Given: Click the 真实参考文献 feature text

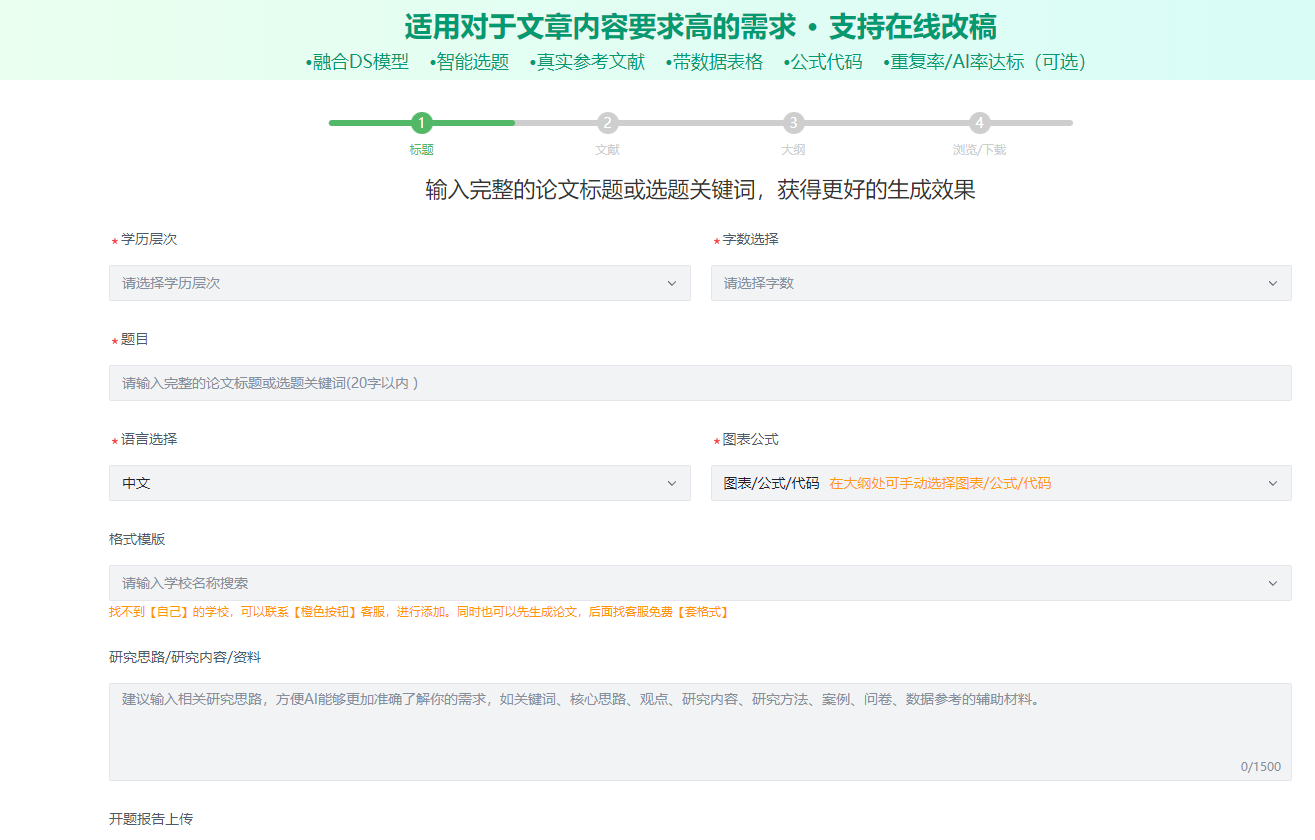Looking at the screenshot, I should pyautogui.click(x=588, y=62).
